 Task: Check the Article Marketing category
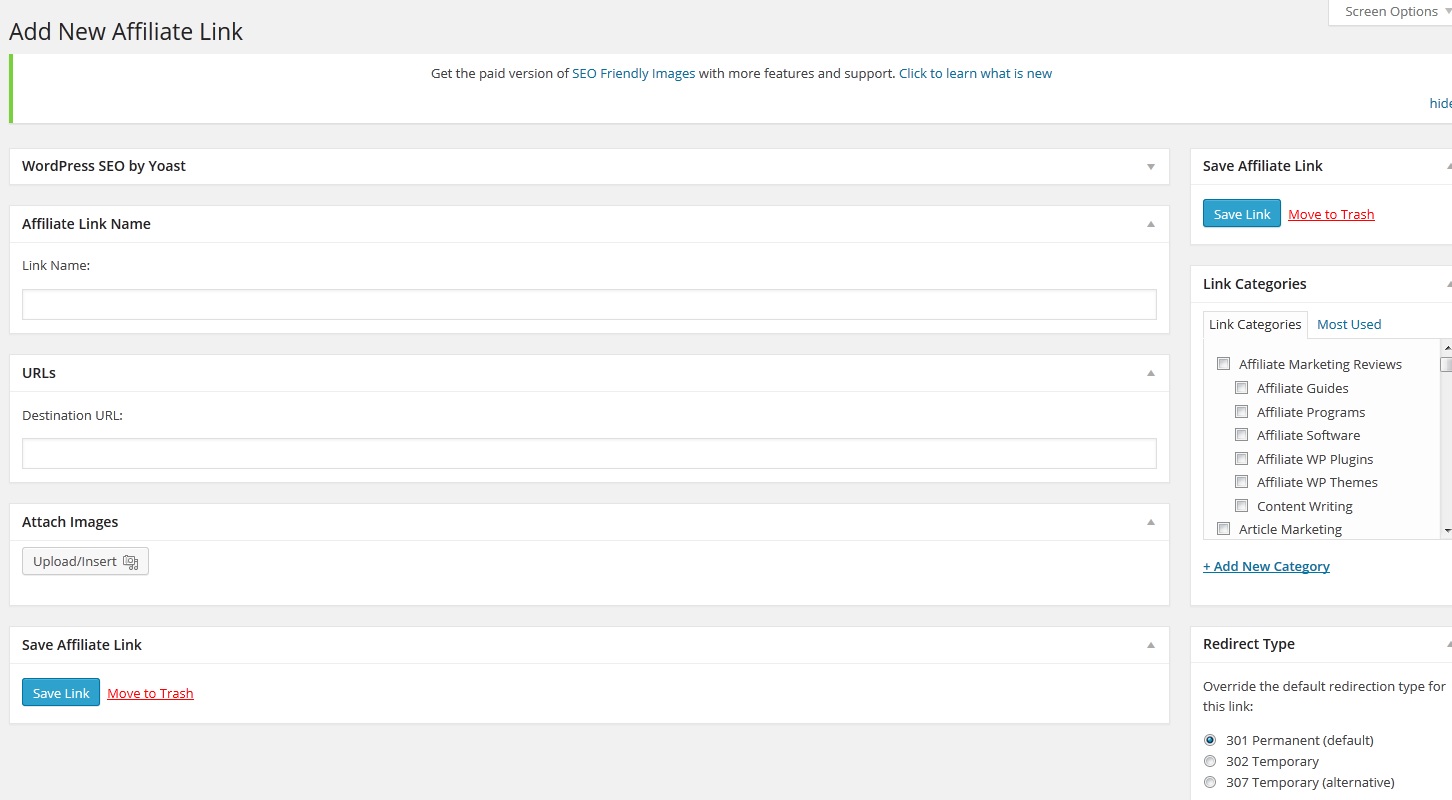[1223, 529]
